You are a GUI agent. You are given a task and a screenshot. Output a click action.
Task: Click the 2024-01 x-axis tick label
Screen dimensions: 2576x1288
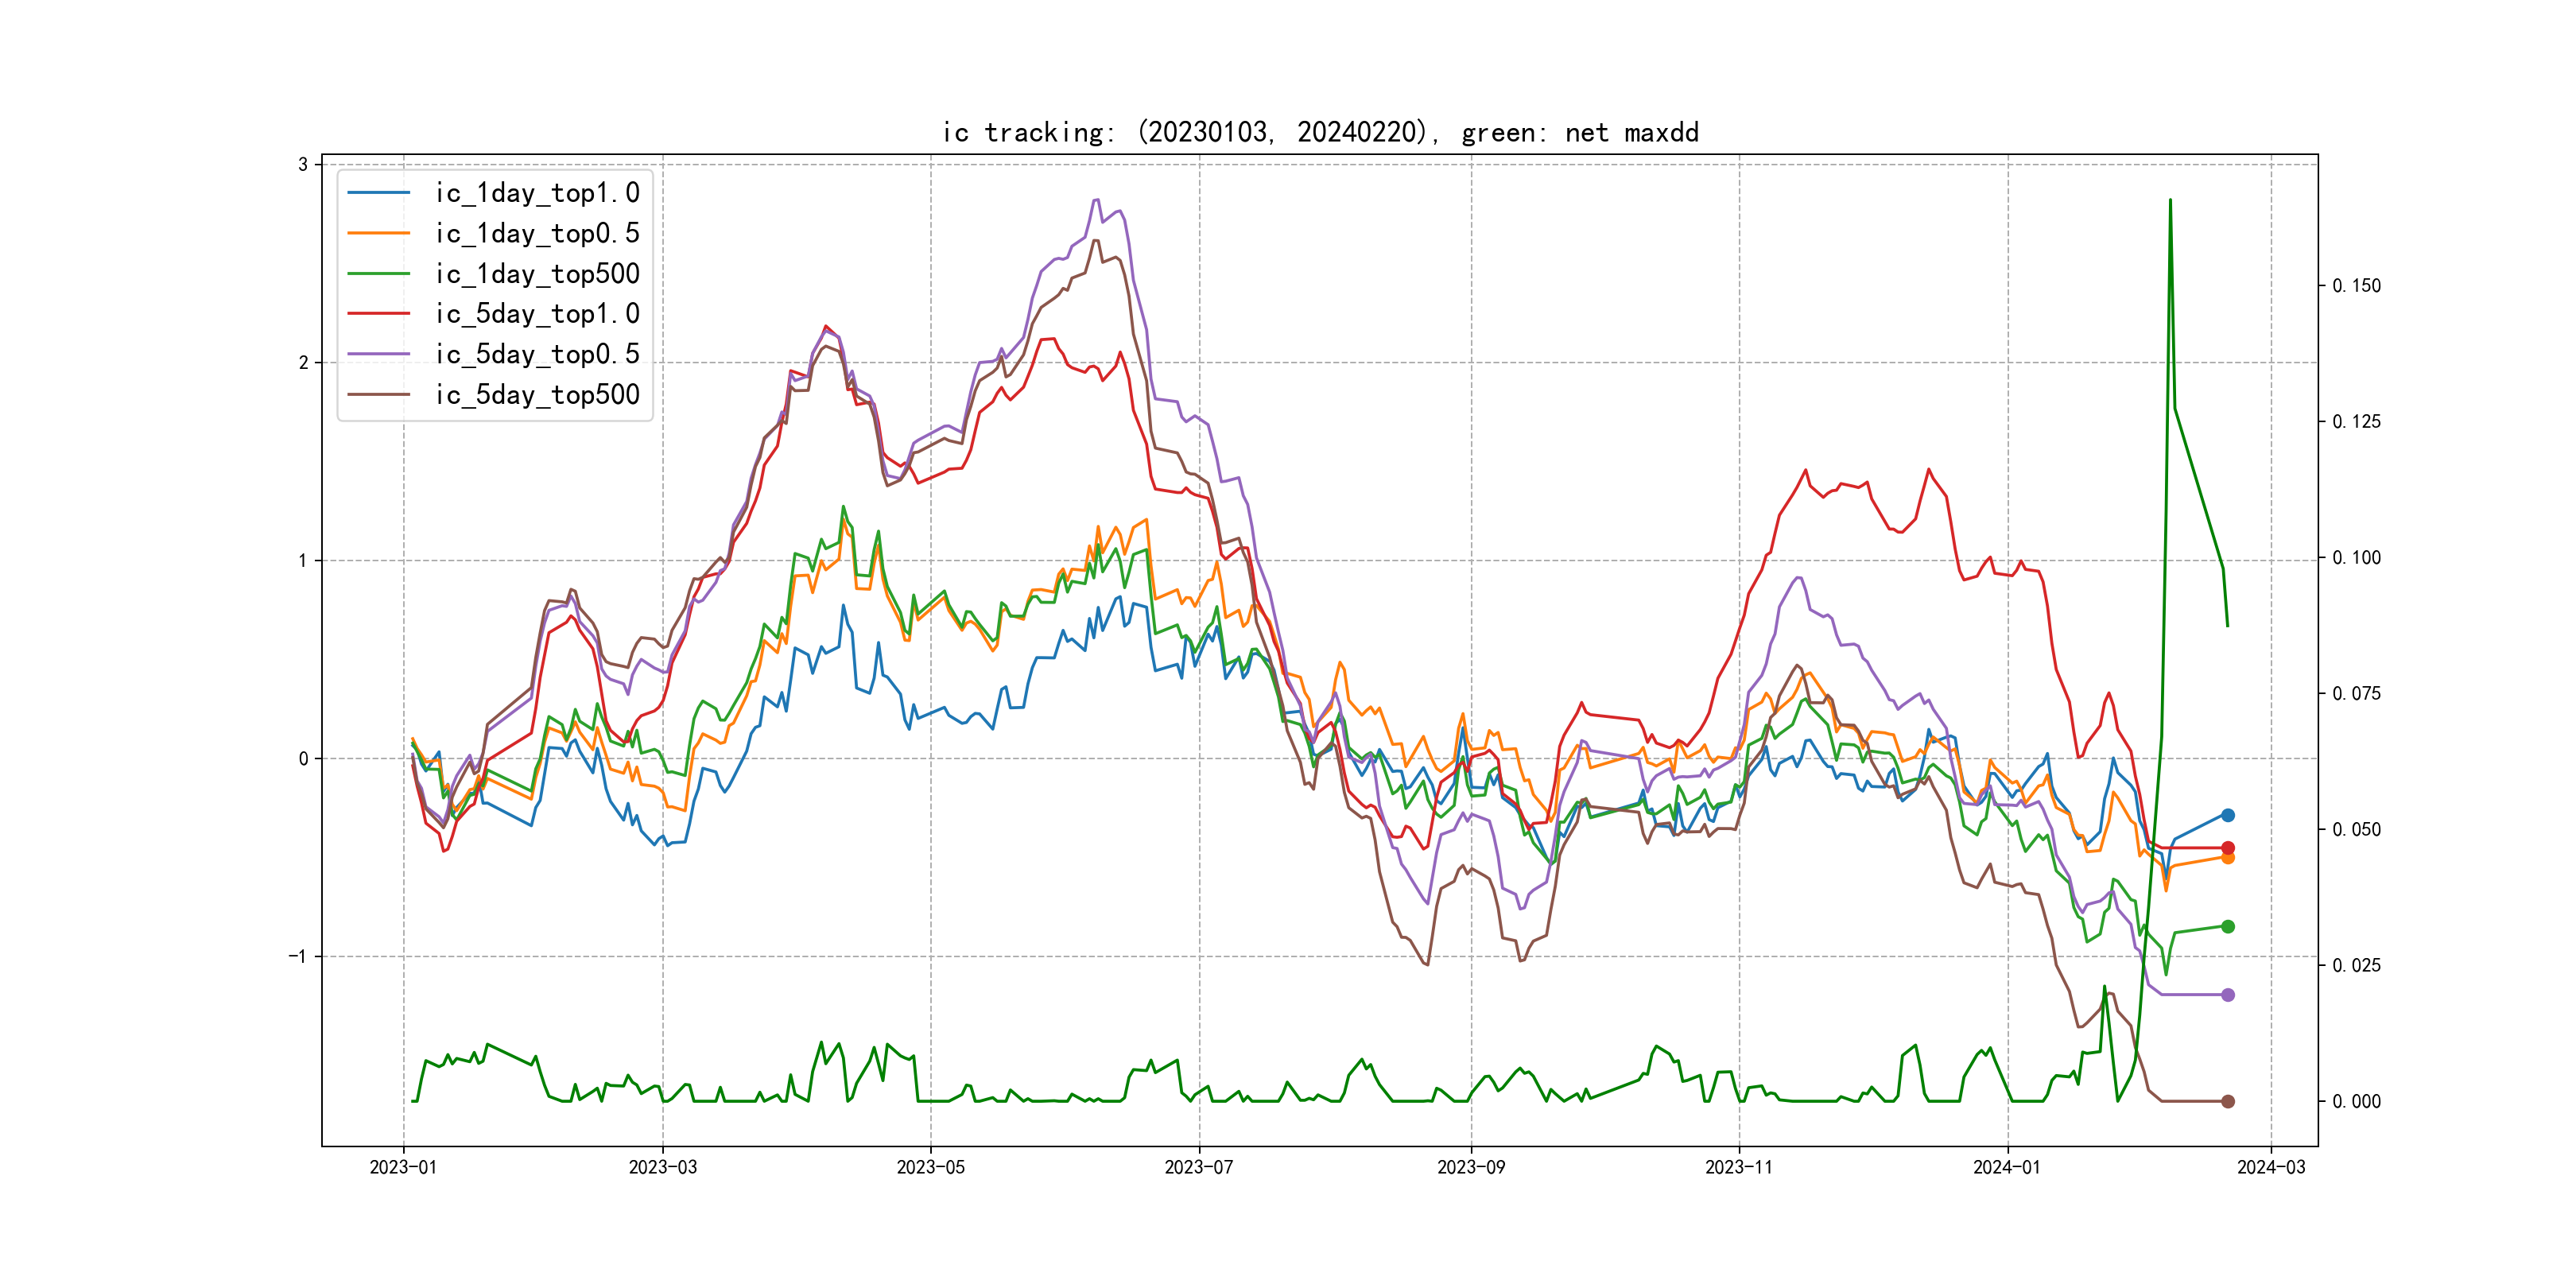[x=2007, y=1167]
